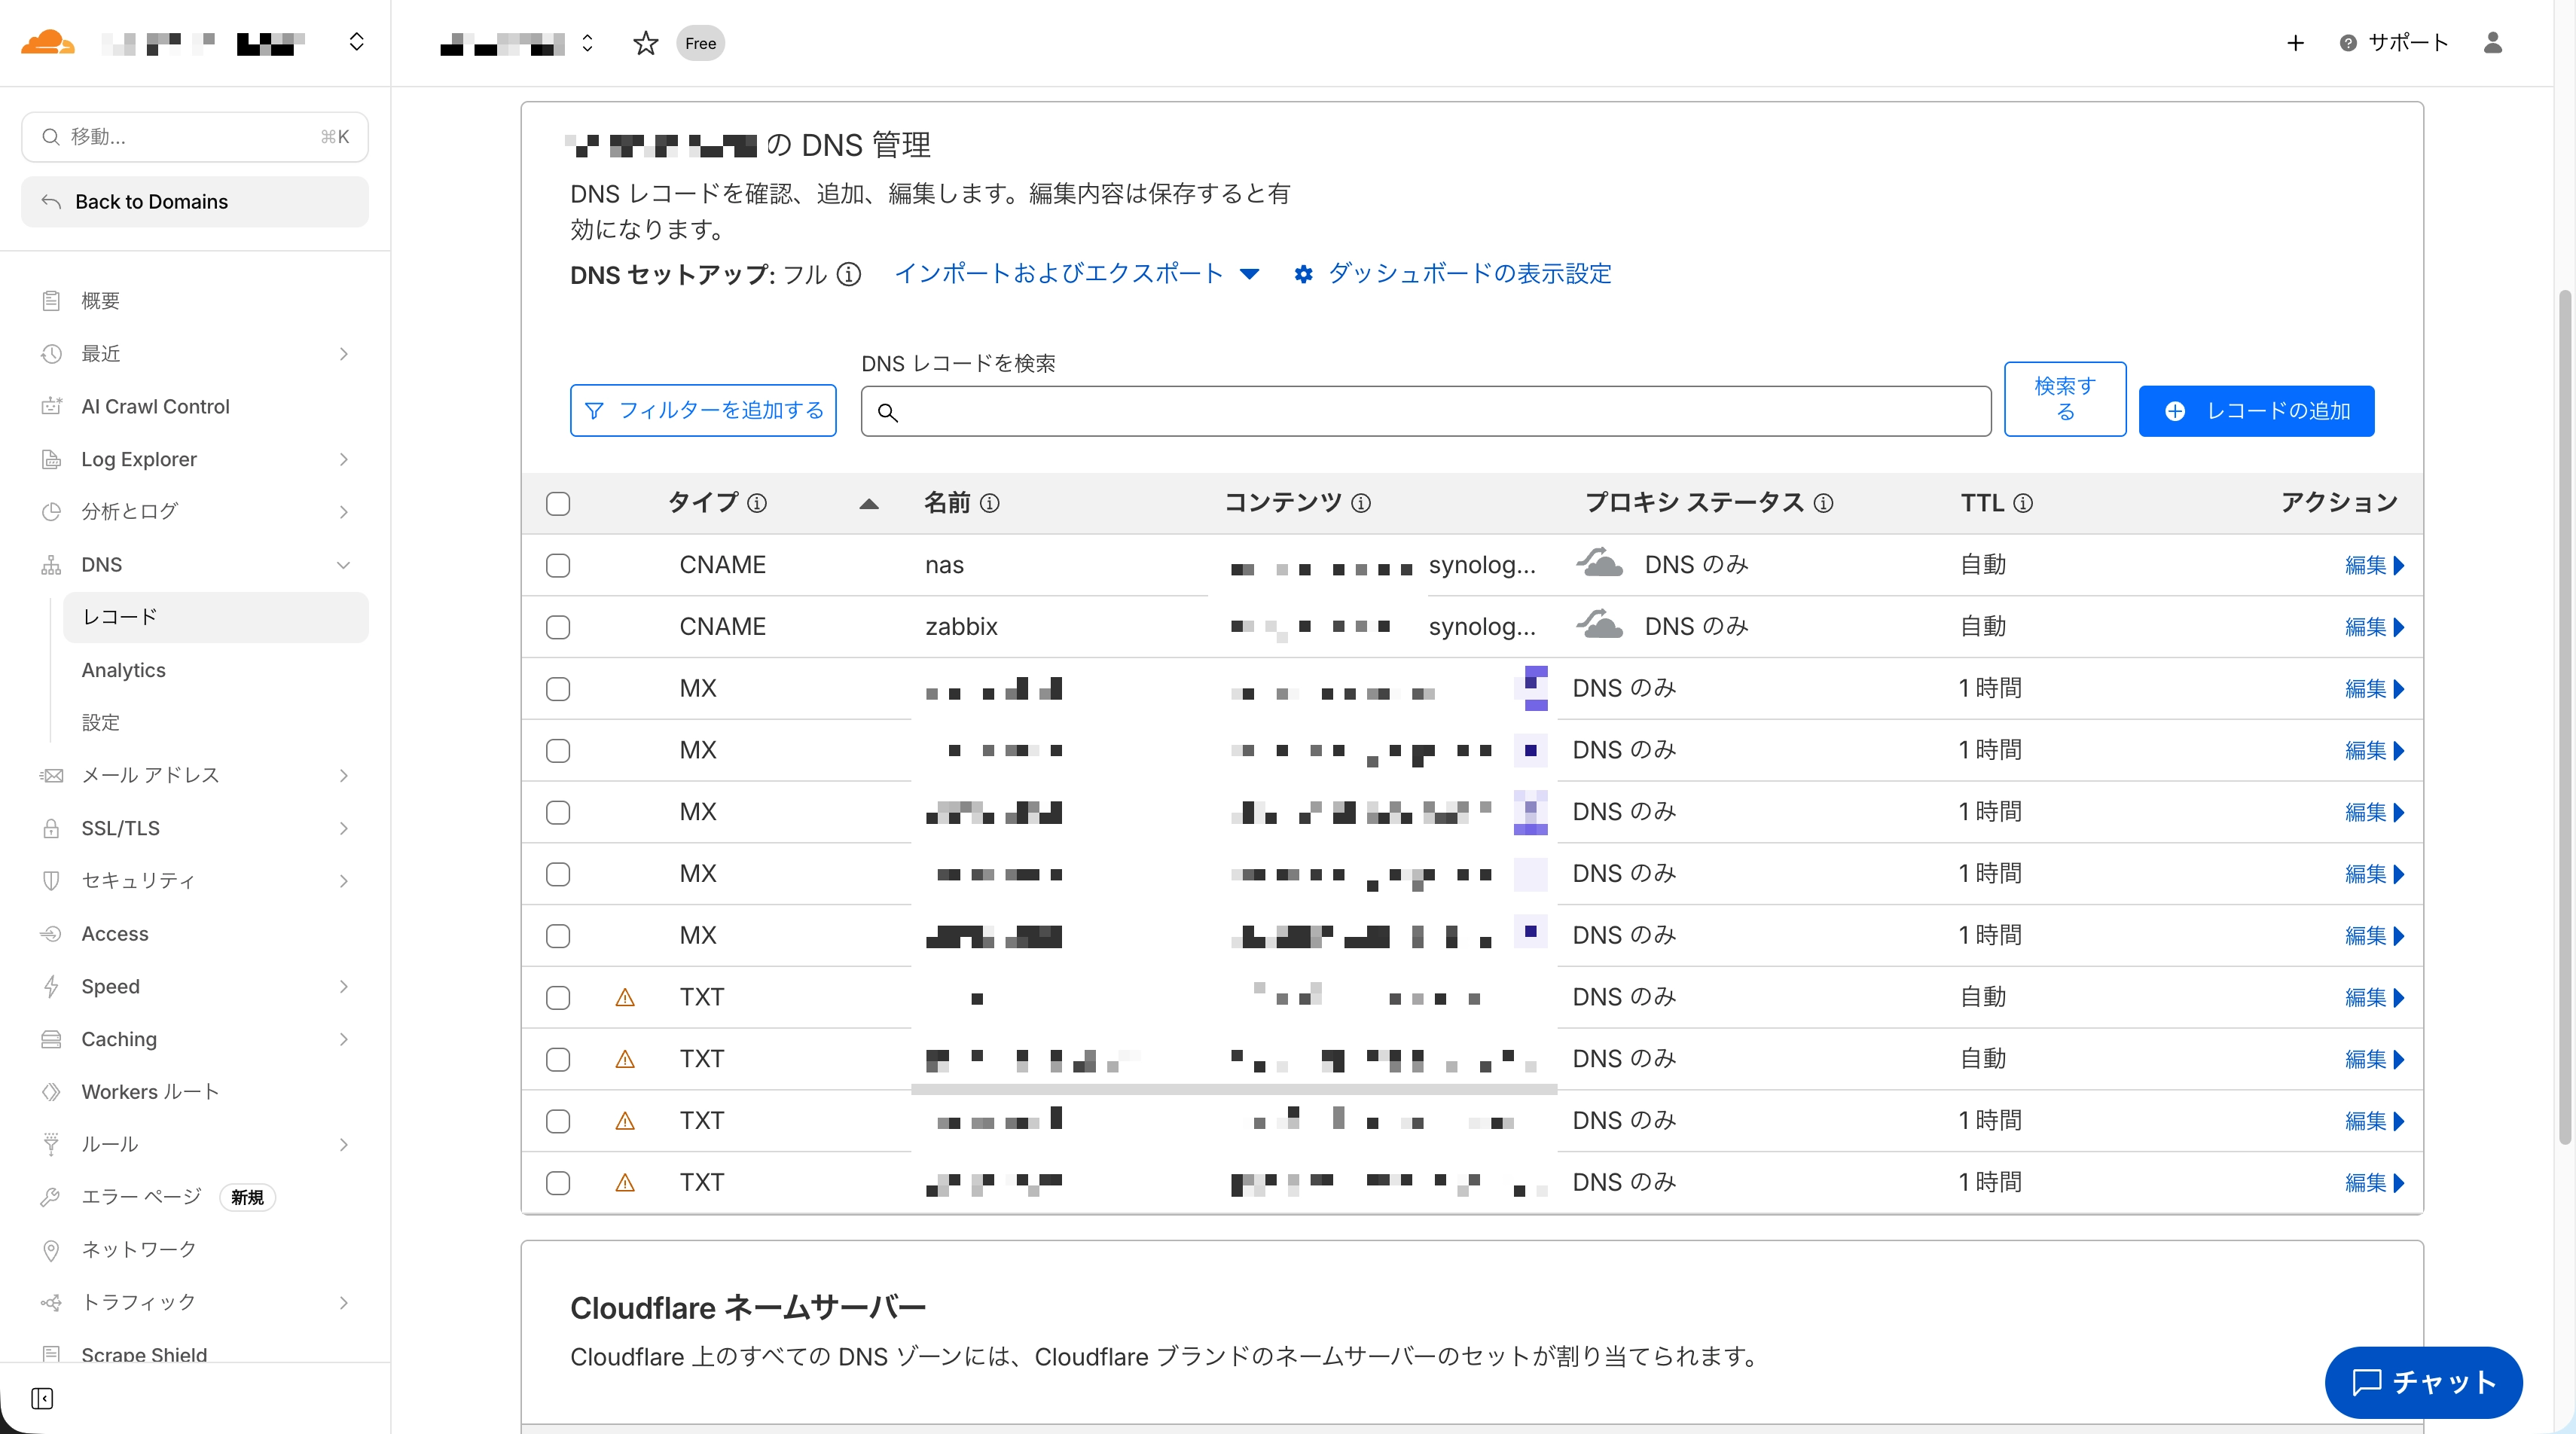Open インポートおよびエクスポート dropdown
Viewport: 2576px width, 1434px height.
click(x=1076, y=274)
